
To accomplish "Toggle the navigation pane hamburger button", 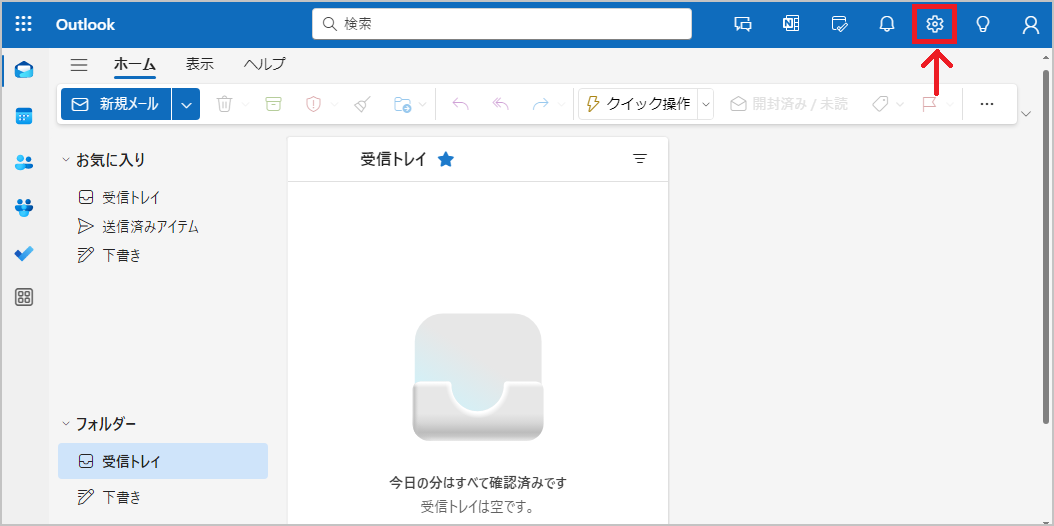I will pyautogui.click(x=79, y=65).
